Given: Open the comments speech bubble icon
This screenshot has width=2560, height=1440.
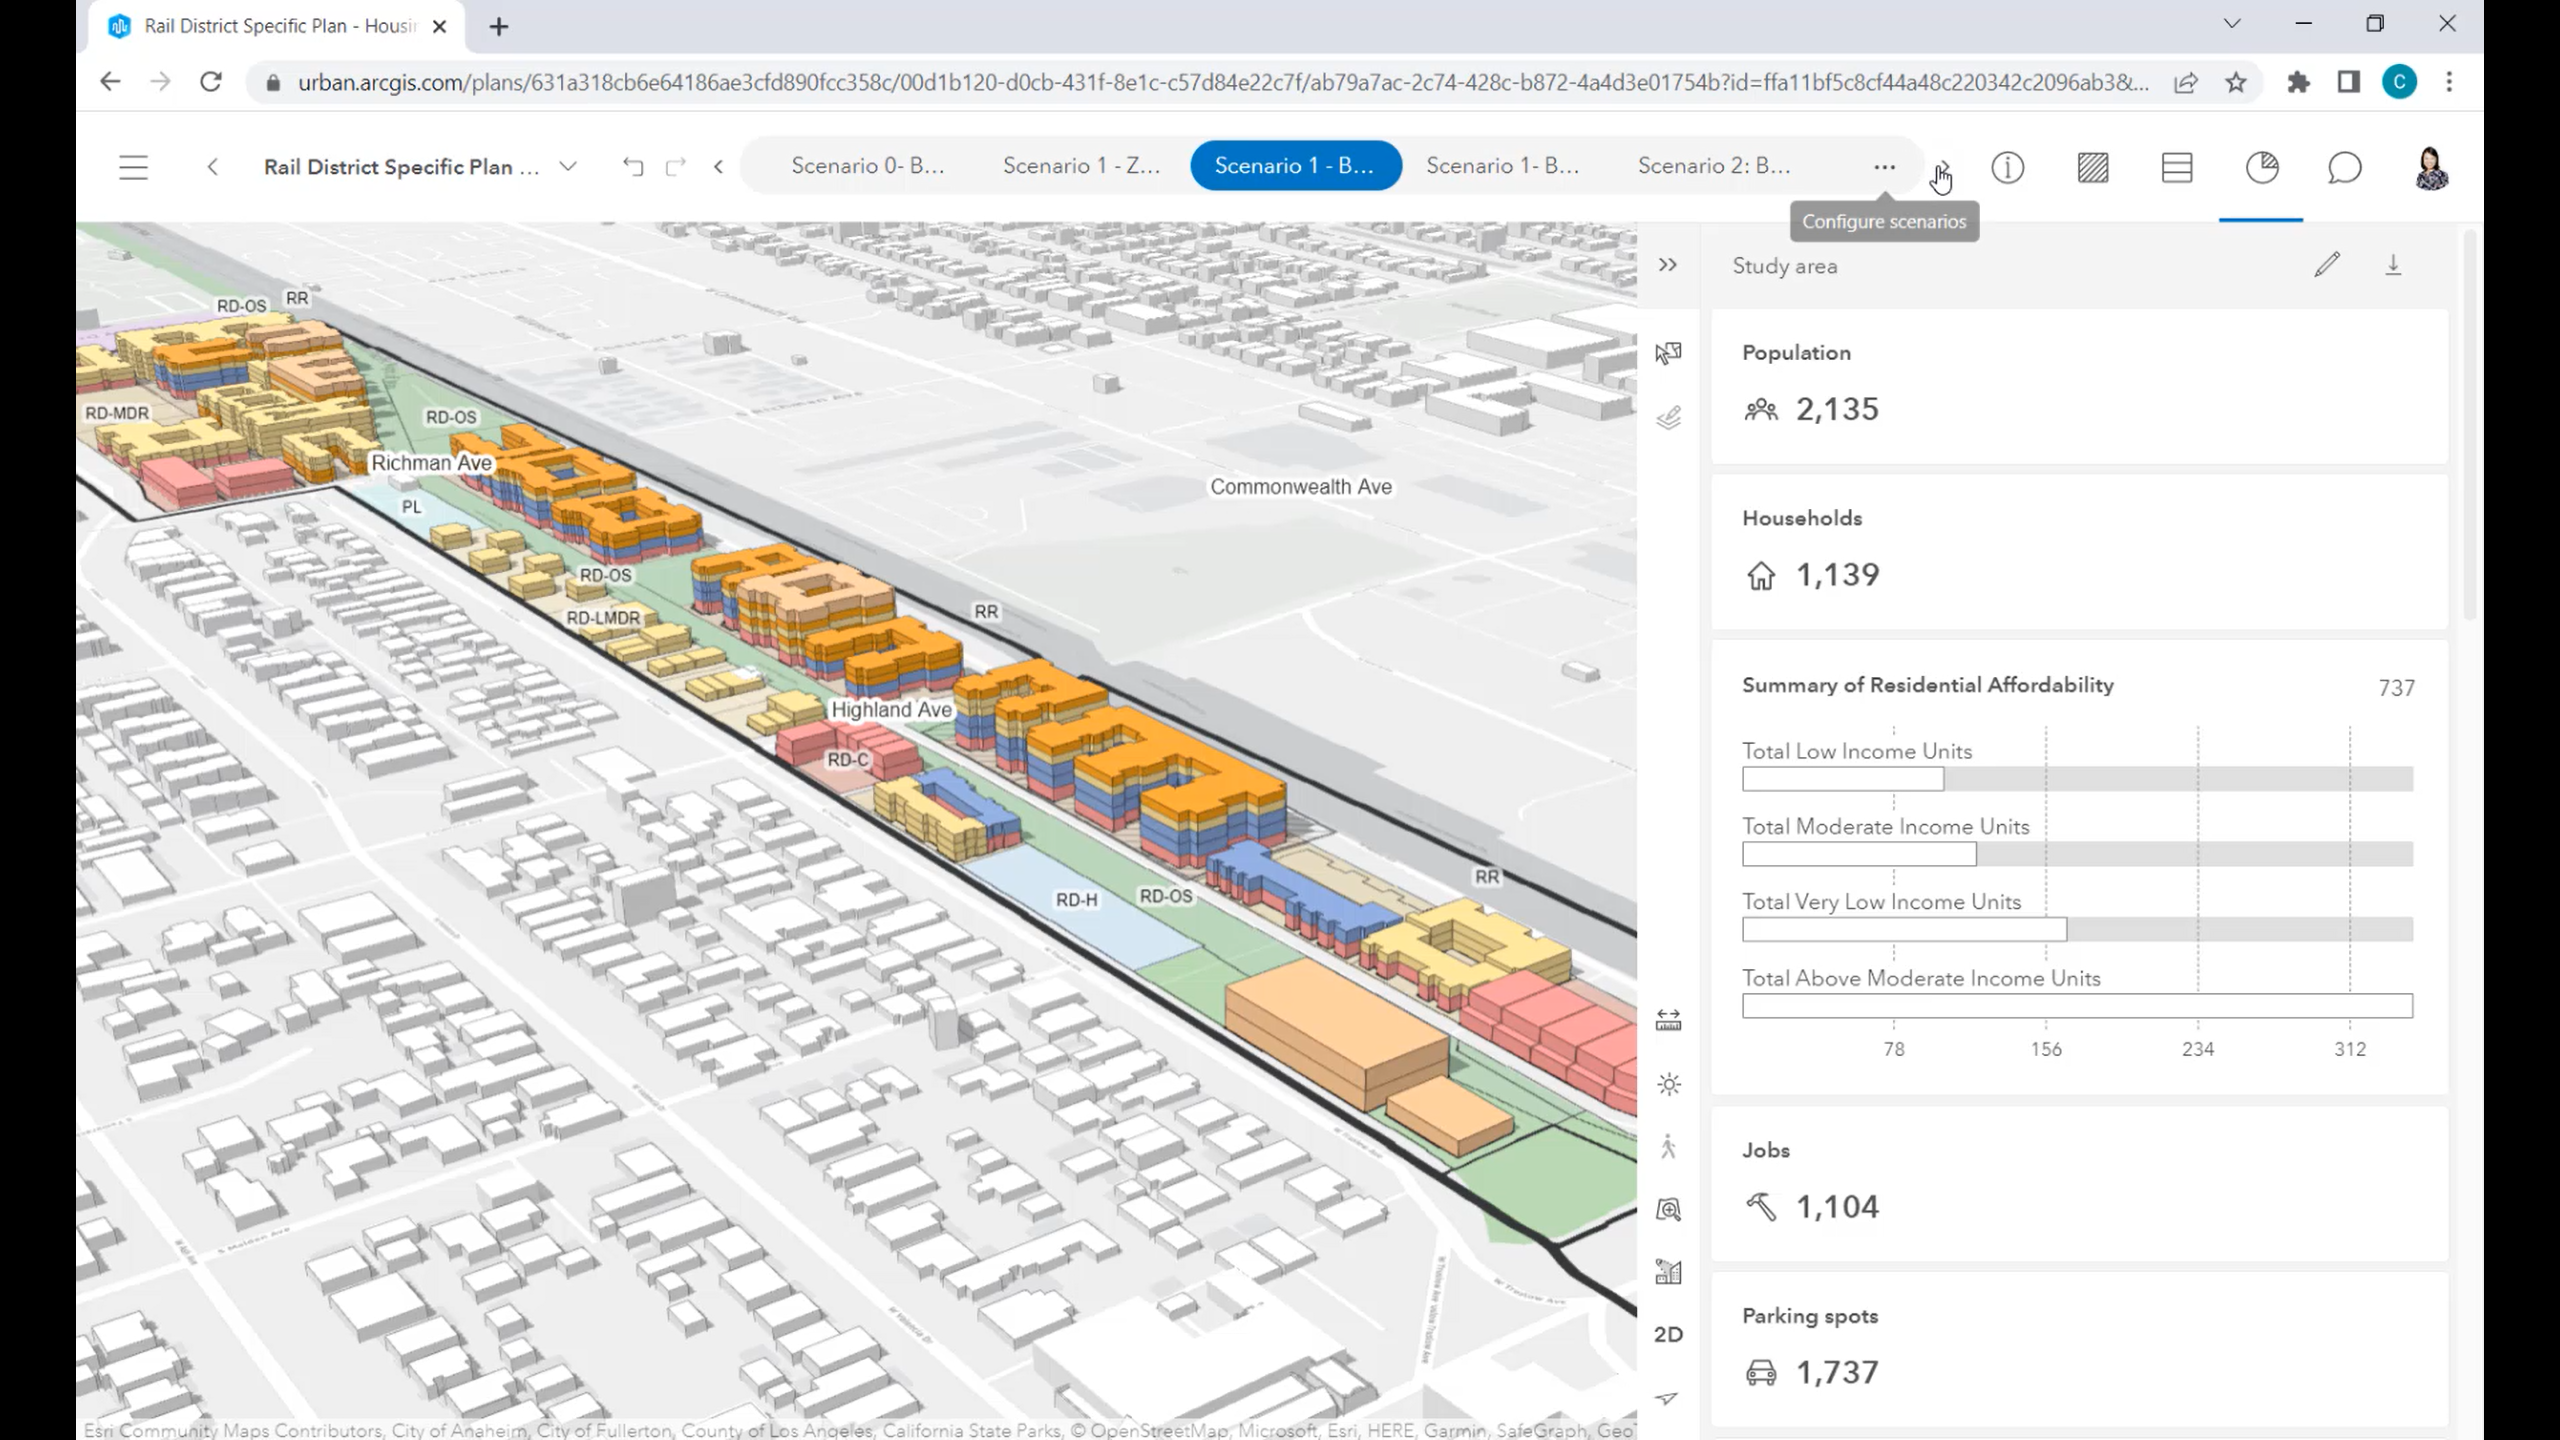Looking at the screenshot, I should [2344, 168].
